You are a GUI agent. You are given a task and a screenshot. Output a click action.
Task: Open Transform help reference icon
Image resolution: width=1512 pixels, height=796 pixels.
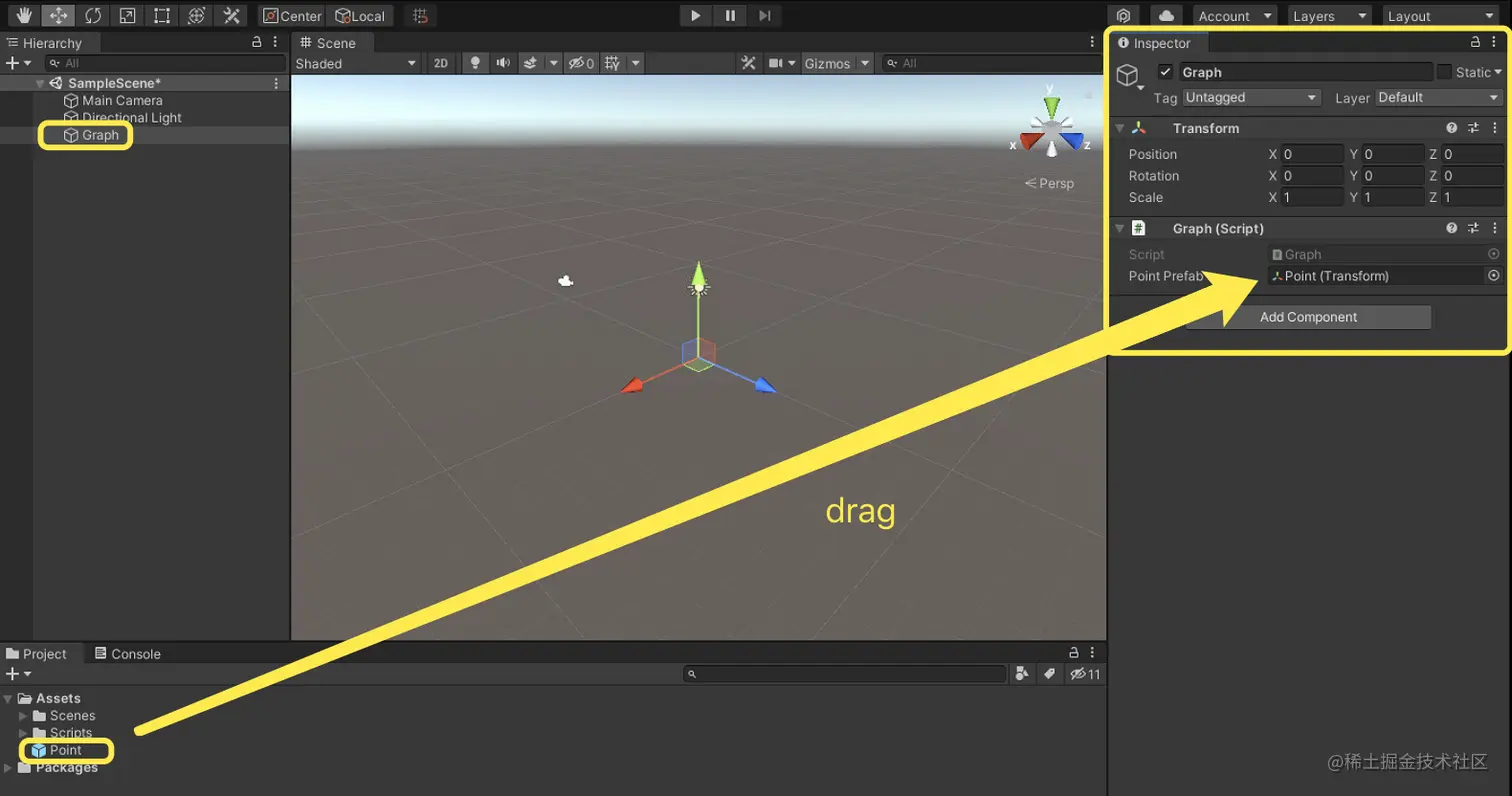1452,128
